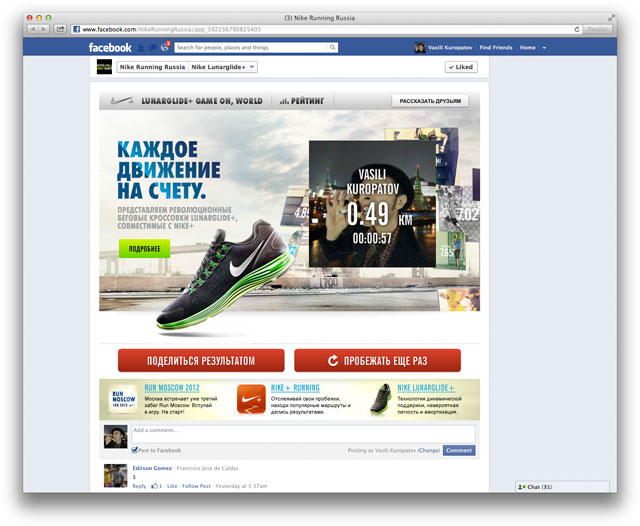Viewport: 640px width, 526px height.
Task: Open Vasili Kuropatov profile name link
Action: click(x=450, y=48)
